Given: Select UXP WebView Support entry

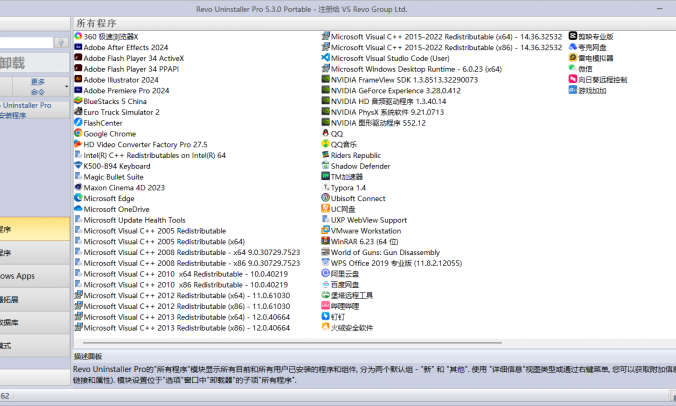Looking at the screenshot, I should pyautogui.click(x=364, y=220).
